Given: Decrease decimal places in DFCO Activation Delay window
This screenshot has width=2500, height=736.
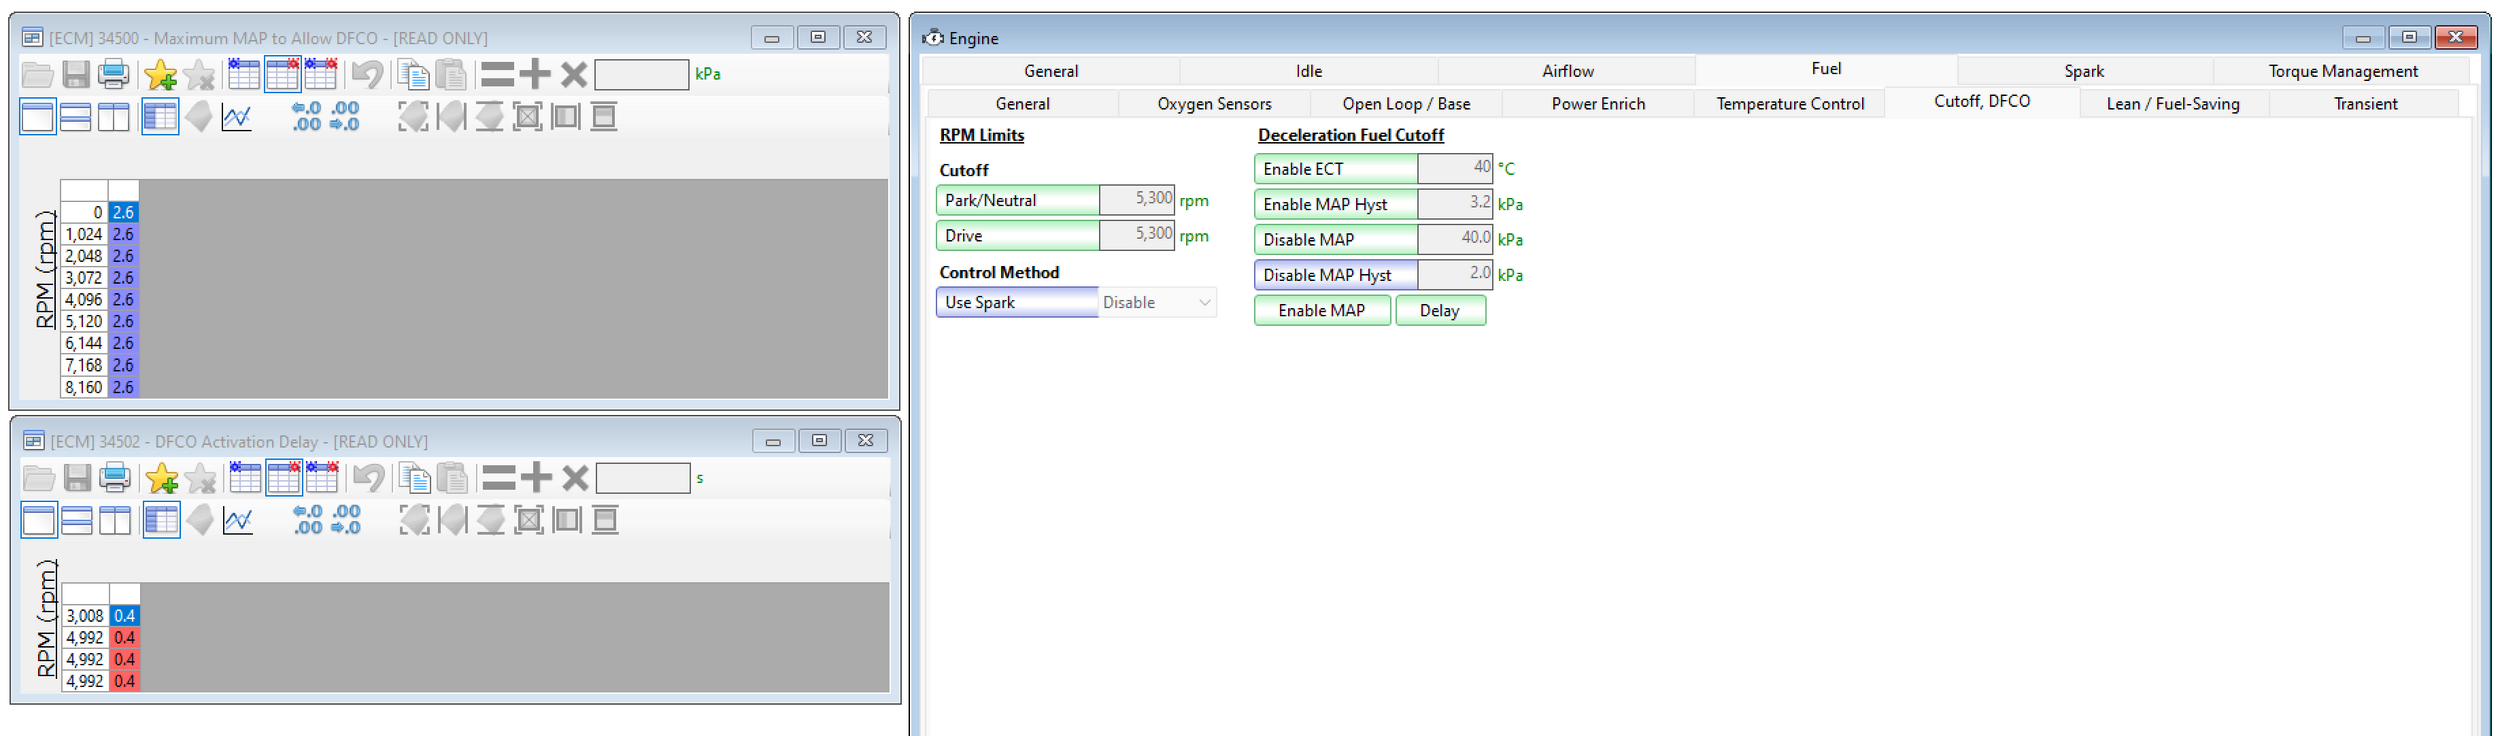Looking at the screenshot, I should click(x=346, y=520).
